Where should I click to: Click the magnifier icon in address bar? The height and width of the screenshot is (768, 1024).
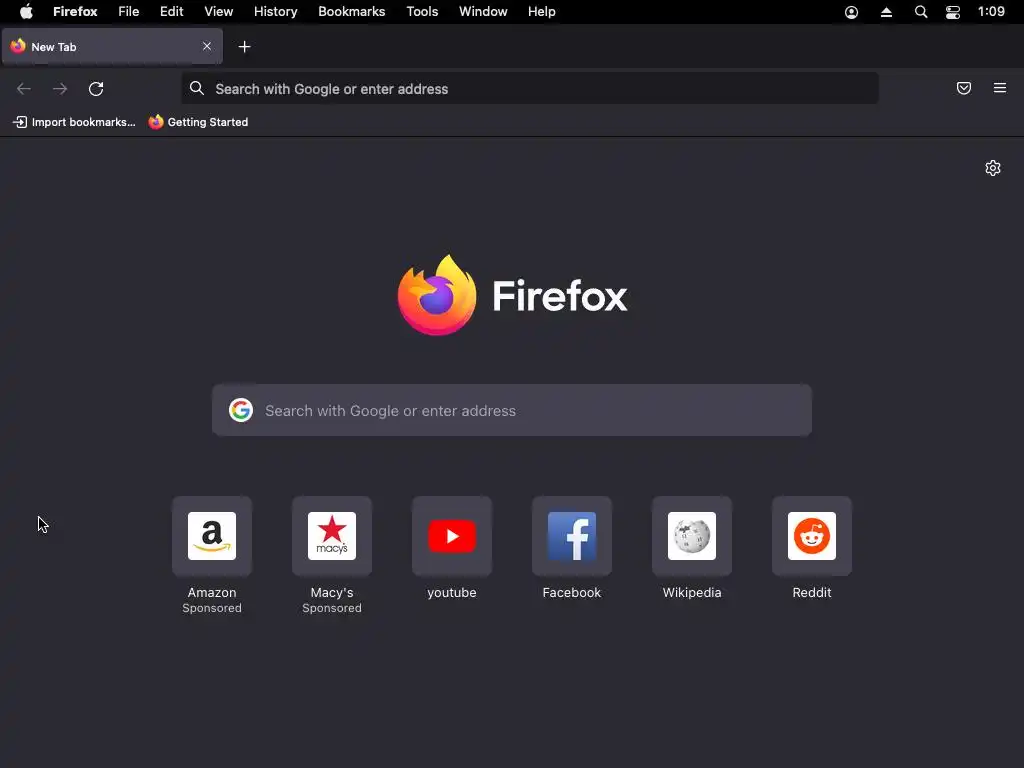point(197,88)
